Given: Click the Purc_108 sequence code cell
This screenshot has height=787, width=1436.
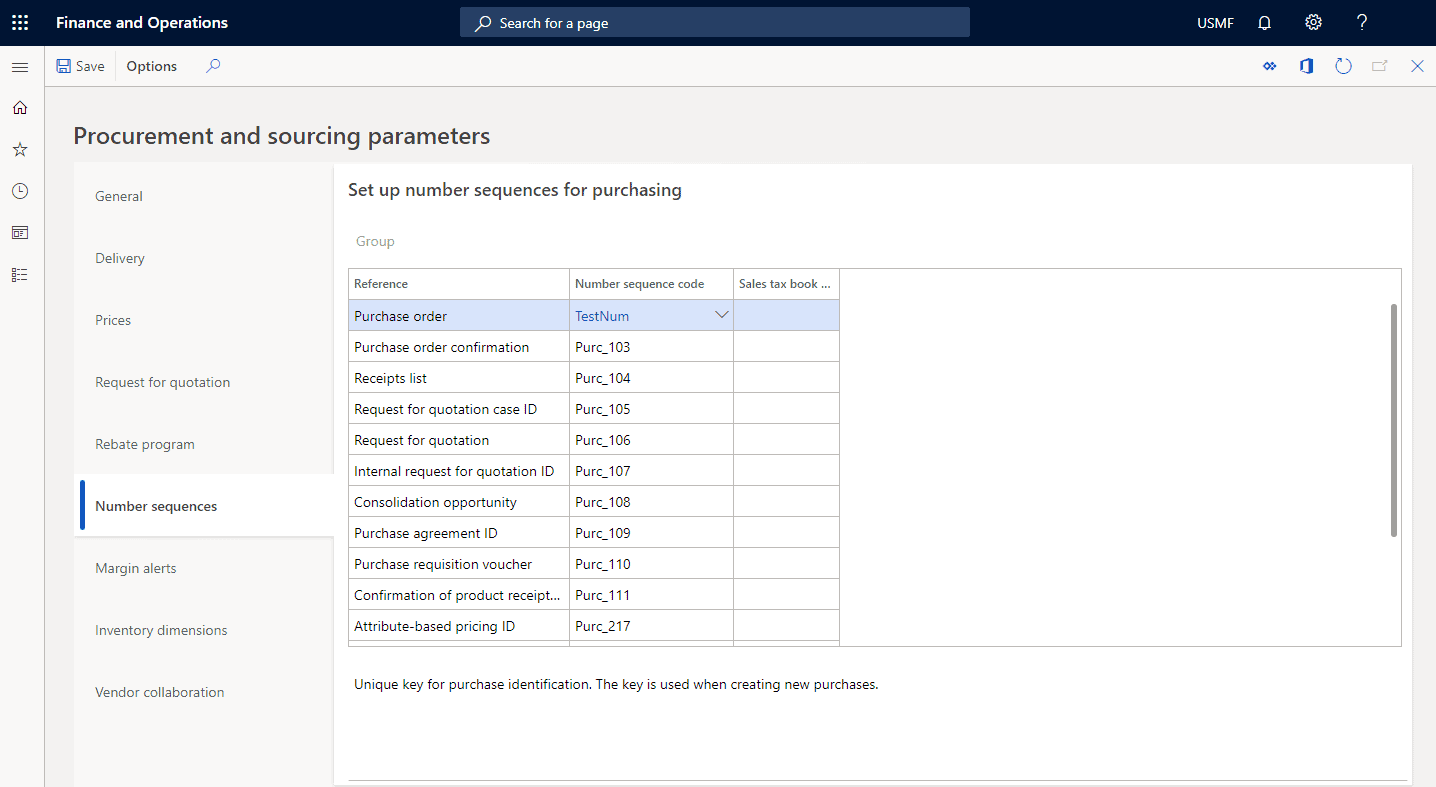Looking at the screenshot, I should (x=651, y=502).
